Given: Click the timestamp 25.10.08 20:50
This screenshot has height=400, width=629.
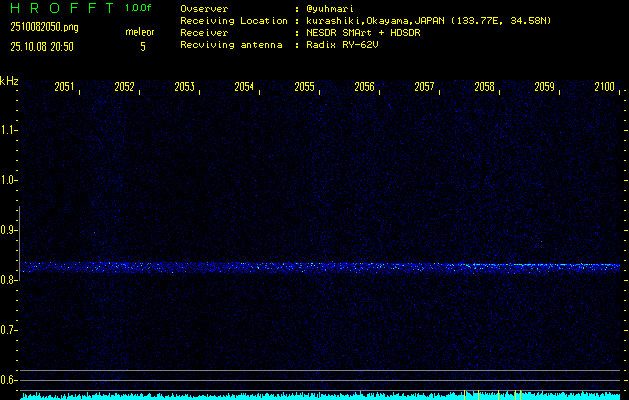Looking at the screenshot, I should [x=42, y=47].
